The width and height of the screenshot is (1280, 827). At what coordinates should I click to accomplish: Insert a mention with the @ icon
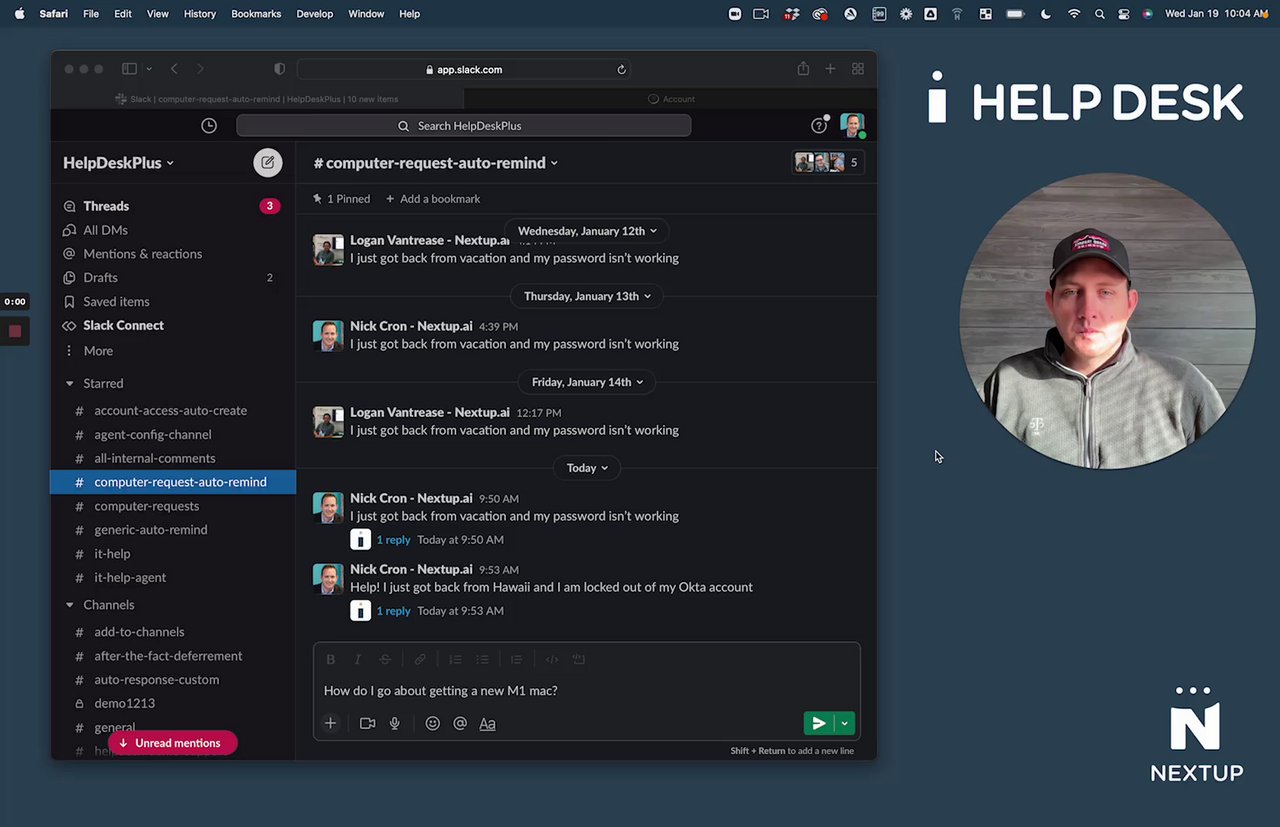(x=460, y=723)
